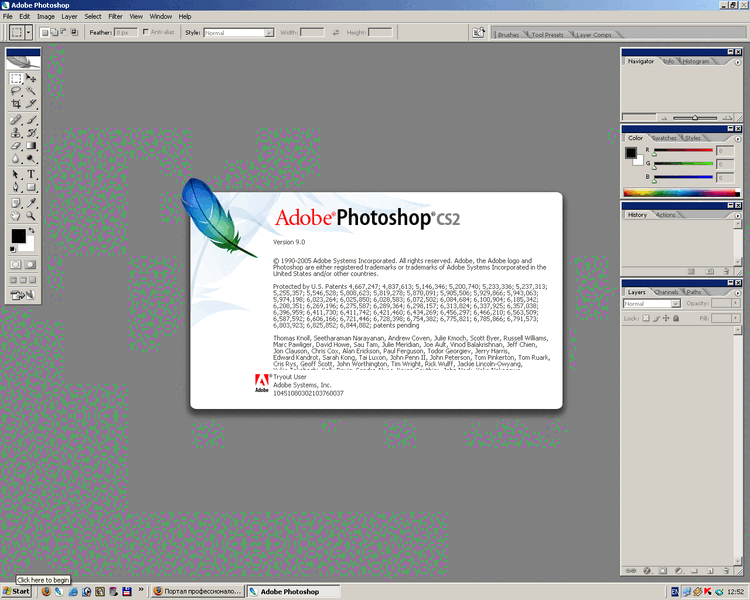
Task: Open the Image menu
Action: point(46,16)
